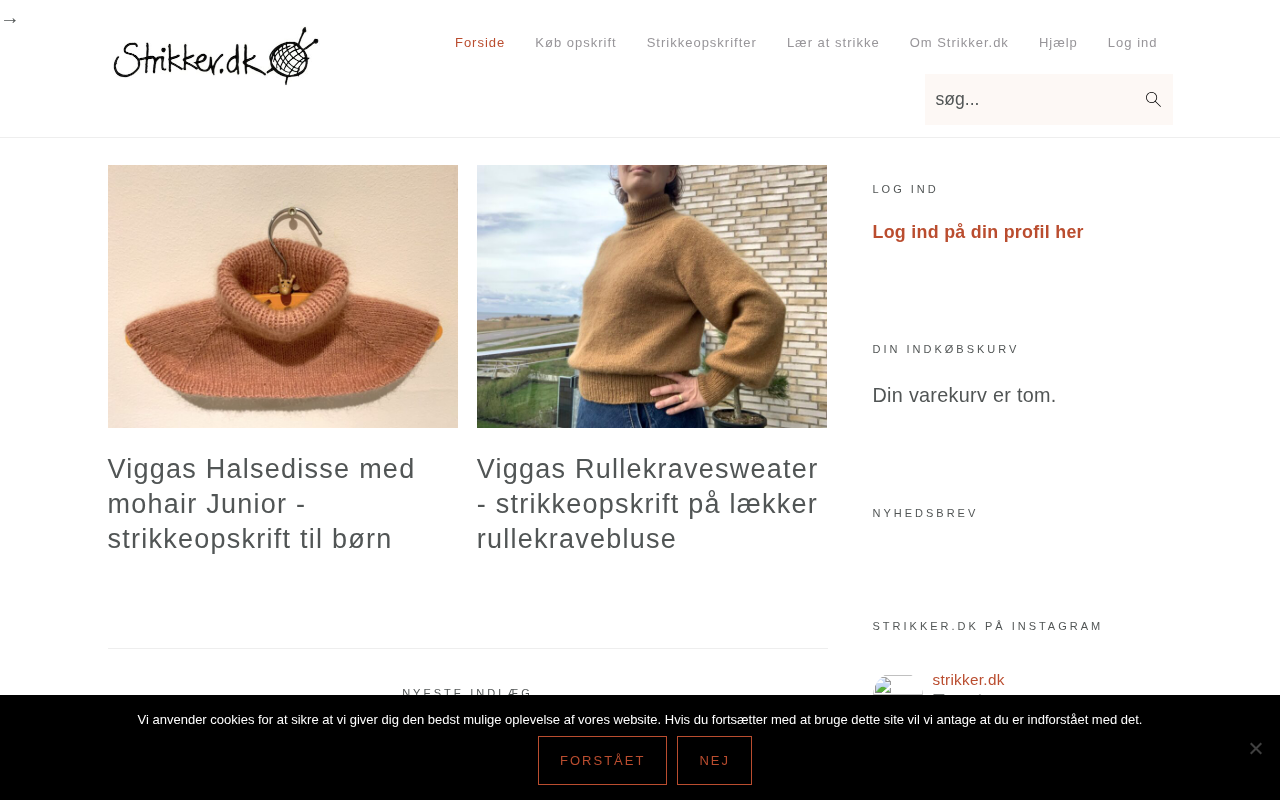This screenshot has width=1280, height=800.
Task: Open Viggas Halsedisse photo thumbnail
Action: [x=283, y=296]
